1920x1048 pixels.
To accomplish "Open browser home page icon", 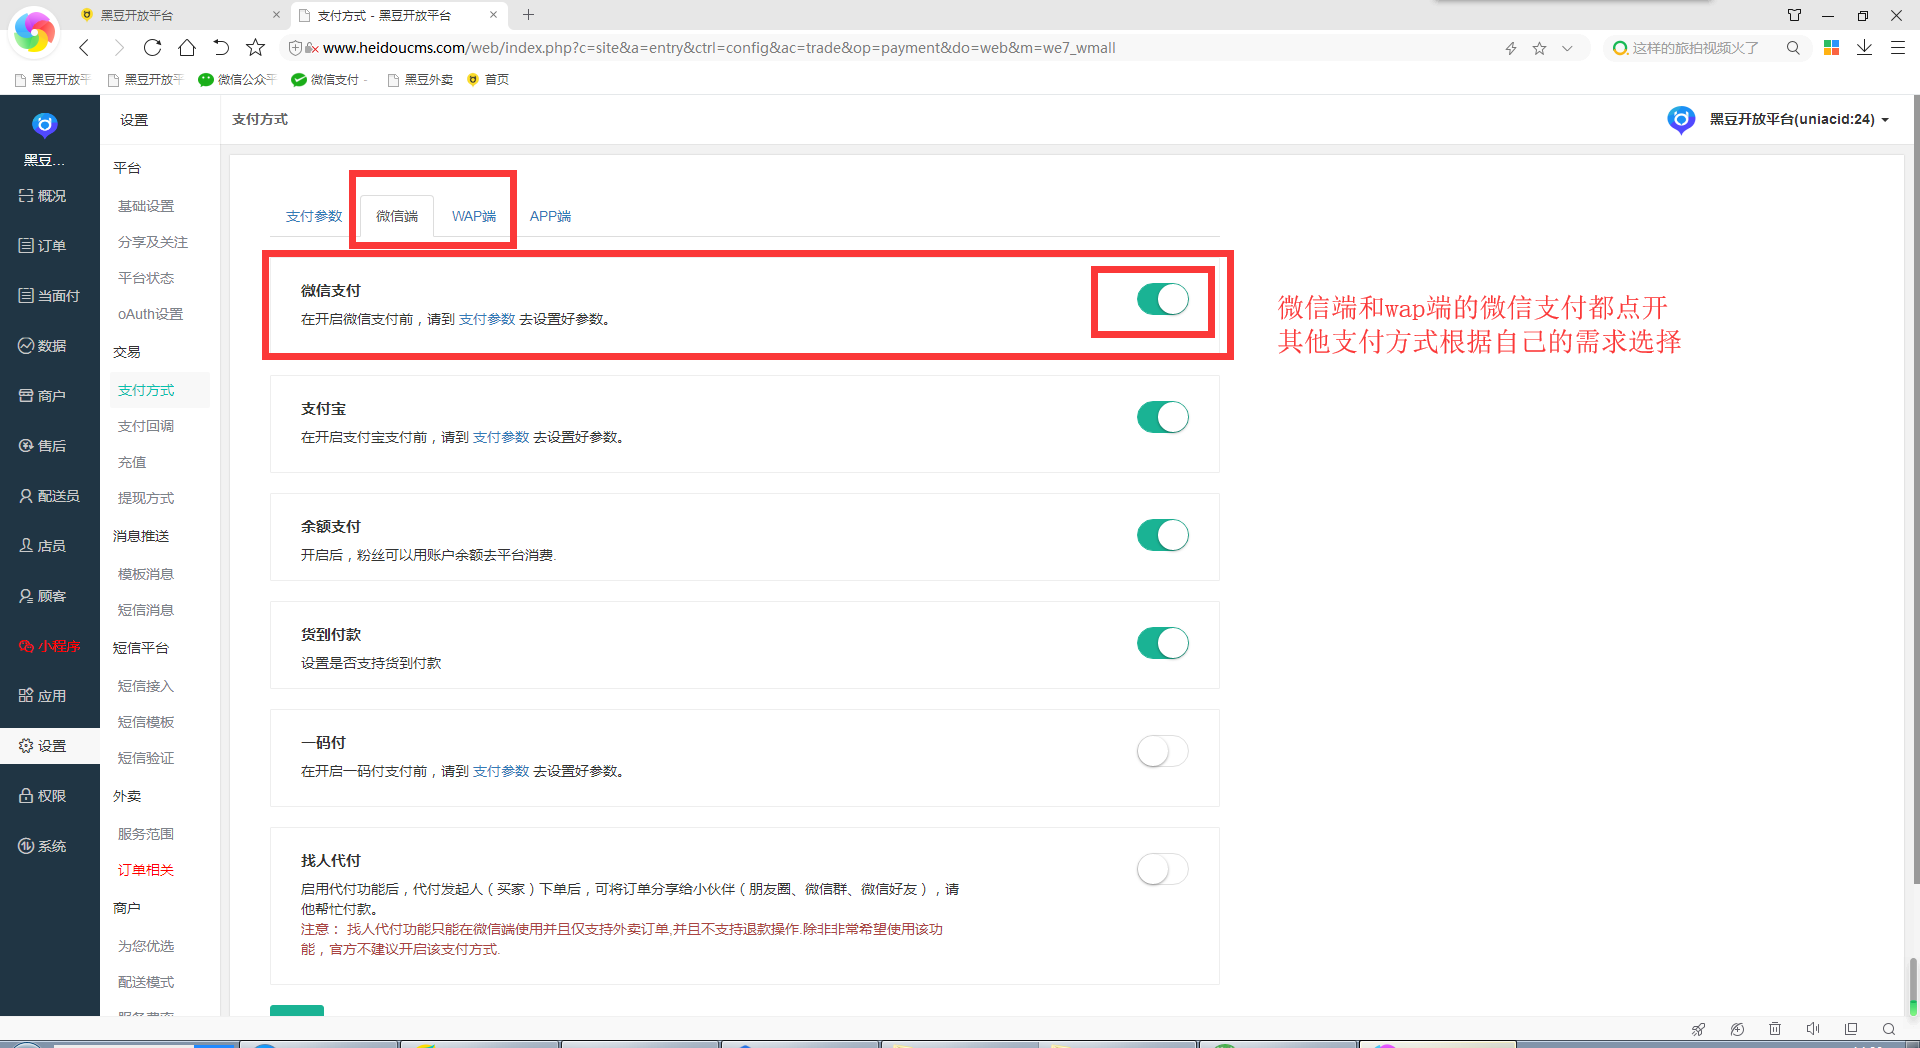I will (x=187, y=47).
